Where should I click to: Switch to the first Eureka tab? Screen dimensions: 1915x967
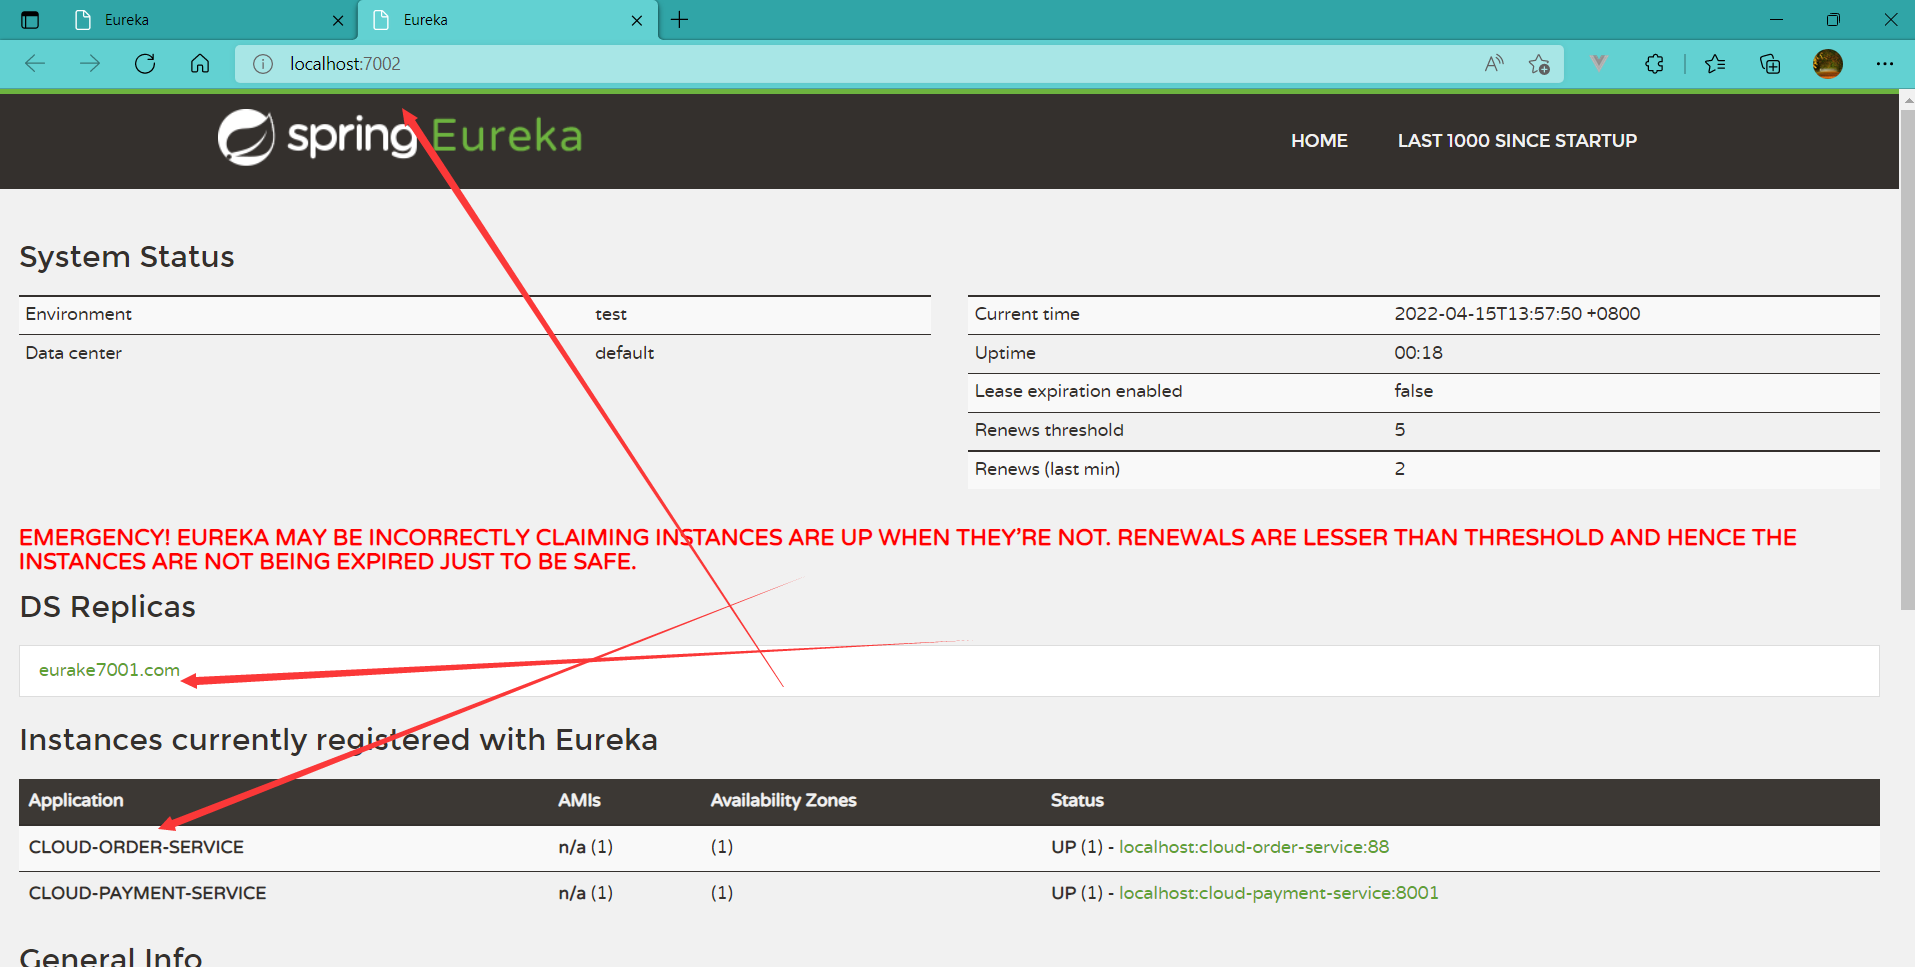(x=210, y=20)
